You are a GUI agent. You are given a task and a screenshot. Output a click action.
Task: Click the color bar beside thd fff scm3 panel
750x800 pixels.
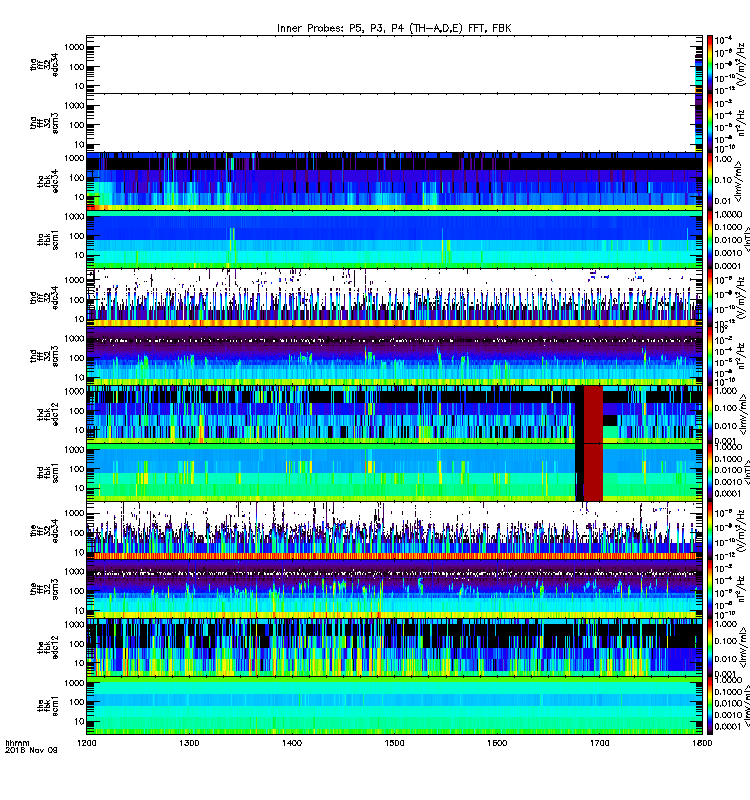(x=710, y=356)
